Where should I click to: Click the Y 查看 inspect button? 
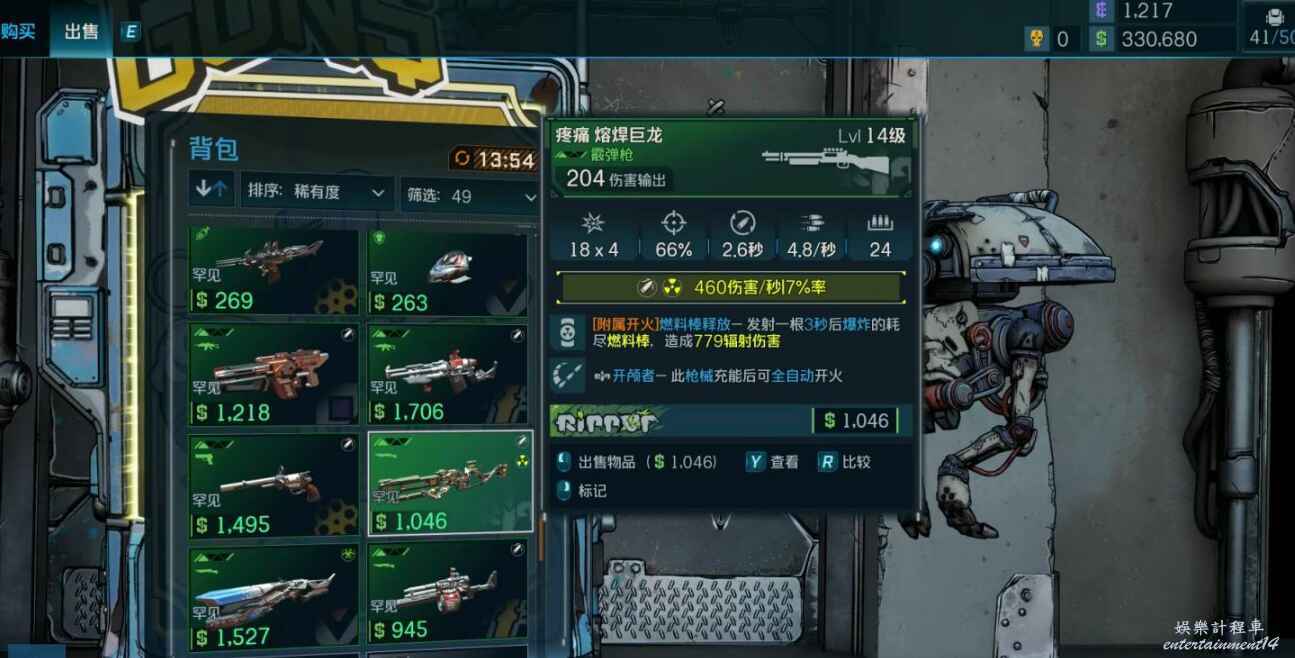coord(773,462)
